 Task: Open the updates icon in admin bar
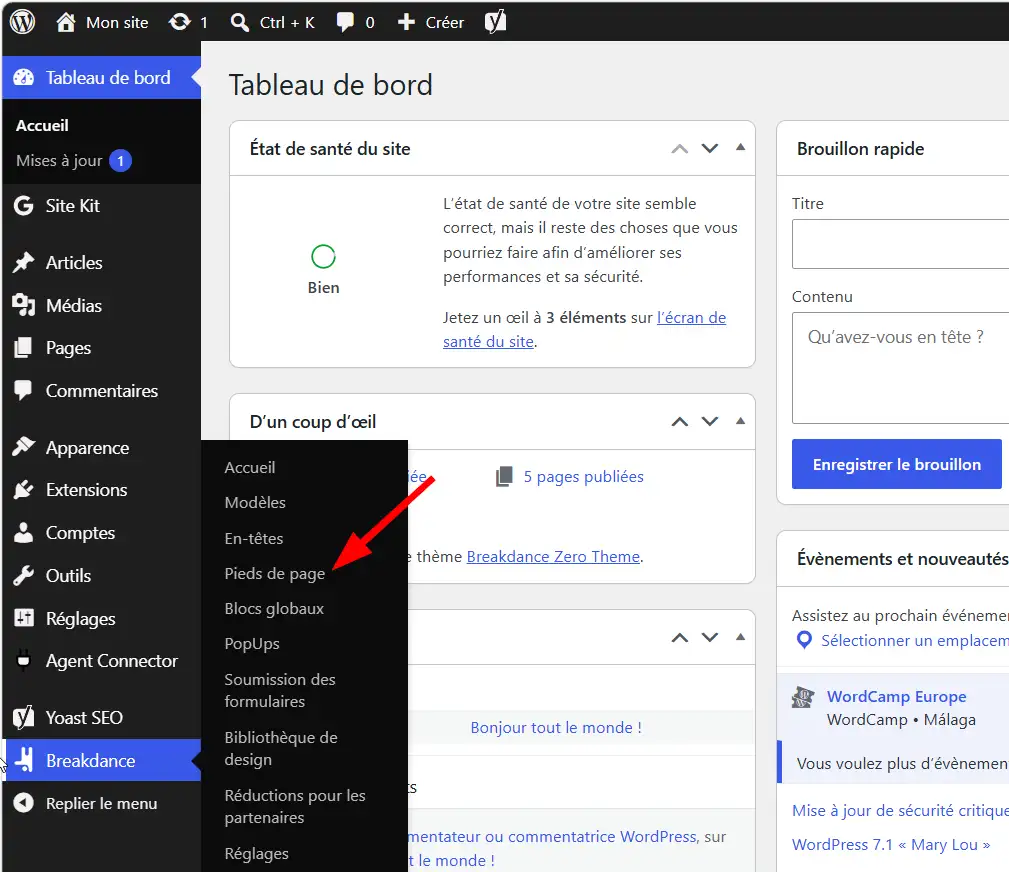[x=180, y=23]
